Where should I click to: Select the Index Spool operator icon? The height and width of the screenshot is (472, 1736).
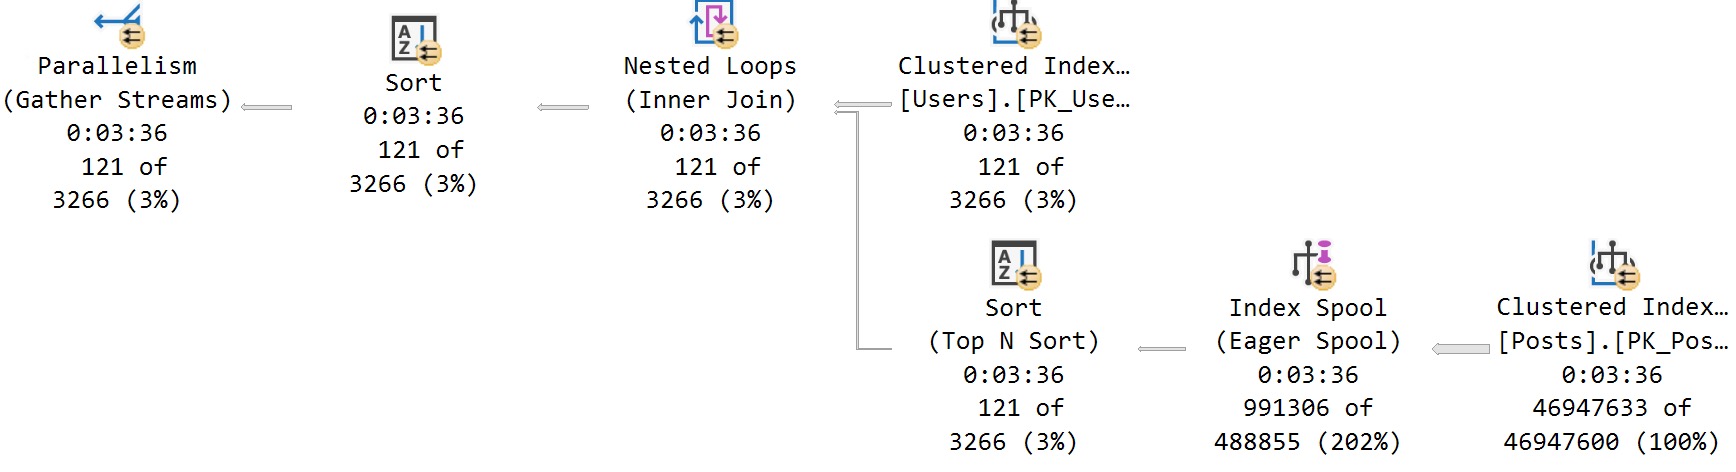click(1313, 264)
